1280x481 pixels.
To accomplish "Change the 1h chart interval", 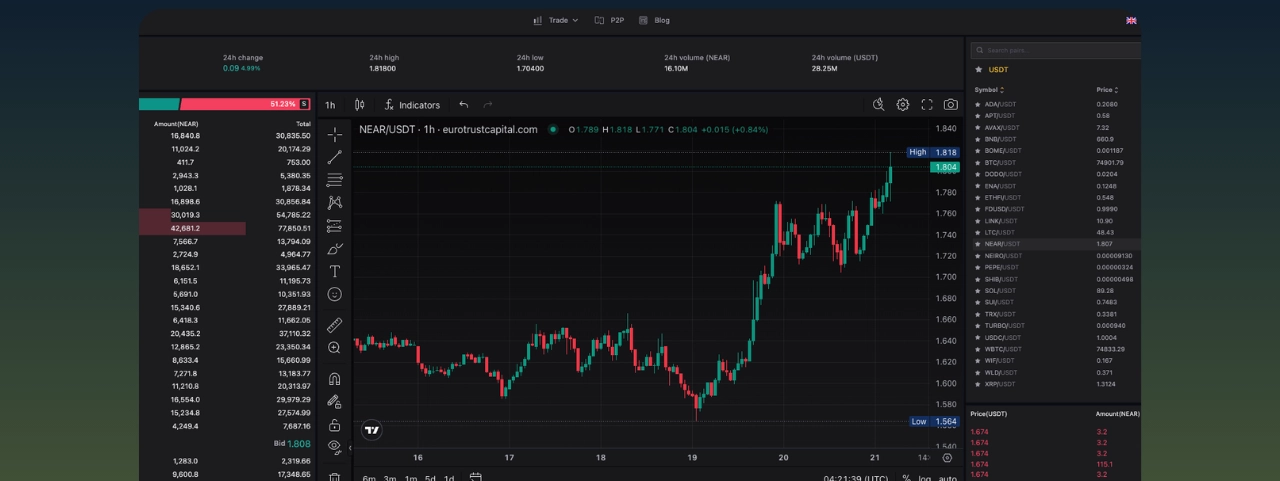I will 330,105.
